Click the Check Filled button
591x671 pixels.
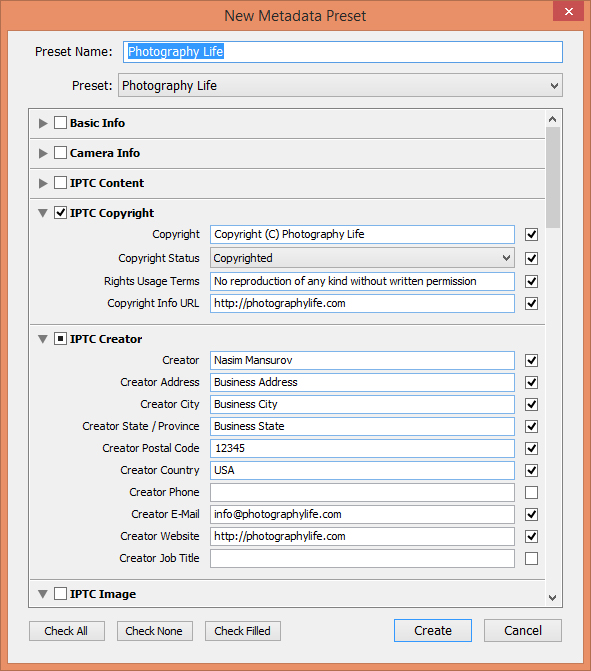(x=243, y=631)
